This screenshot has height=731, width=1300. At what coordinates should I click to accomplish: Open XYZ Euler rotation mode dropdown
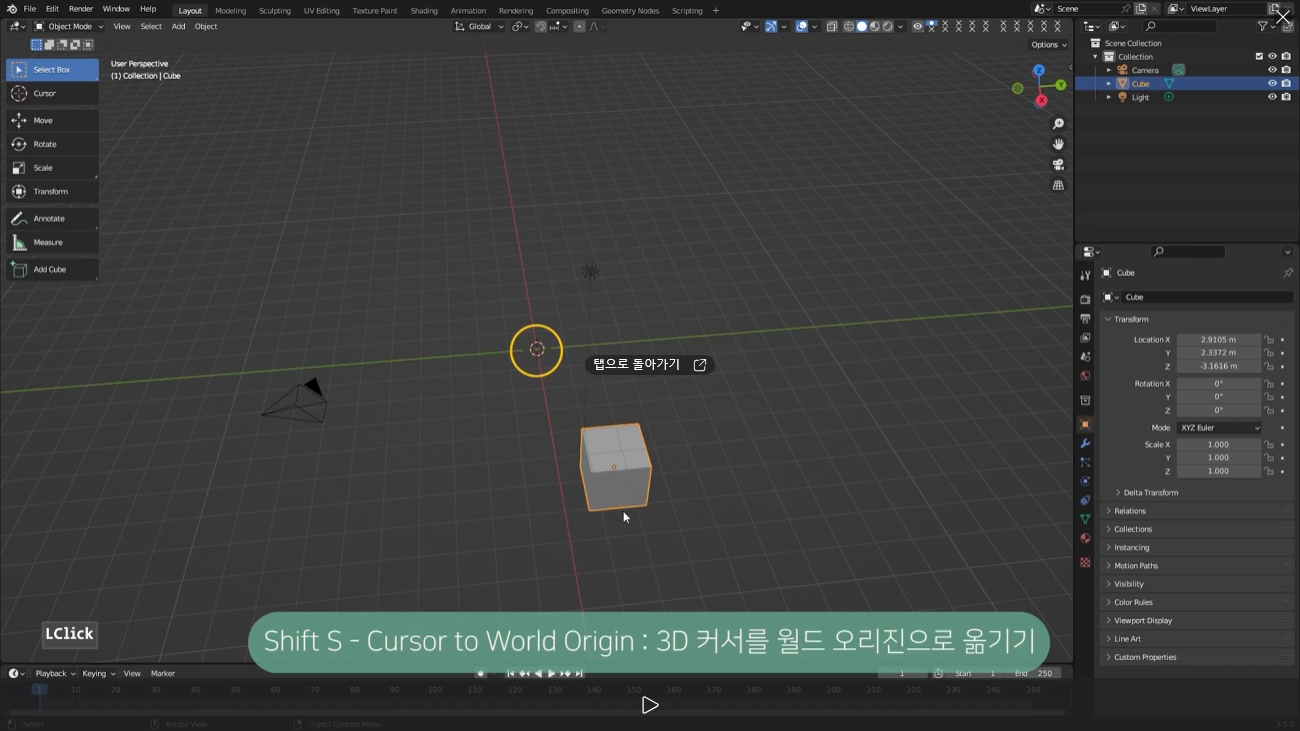point(1219,428)
